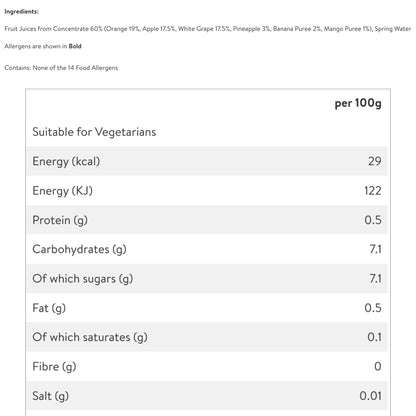Click the value 122 for Energy KJ

pyautogui.click(x=373, y=191)
